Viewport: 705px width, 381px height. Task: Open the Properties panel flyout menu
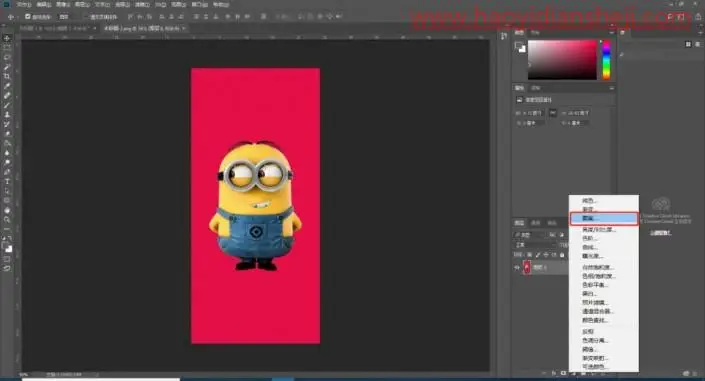(611, 88)
